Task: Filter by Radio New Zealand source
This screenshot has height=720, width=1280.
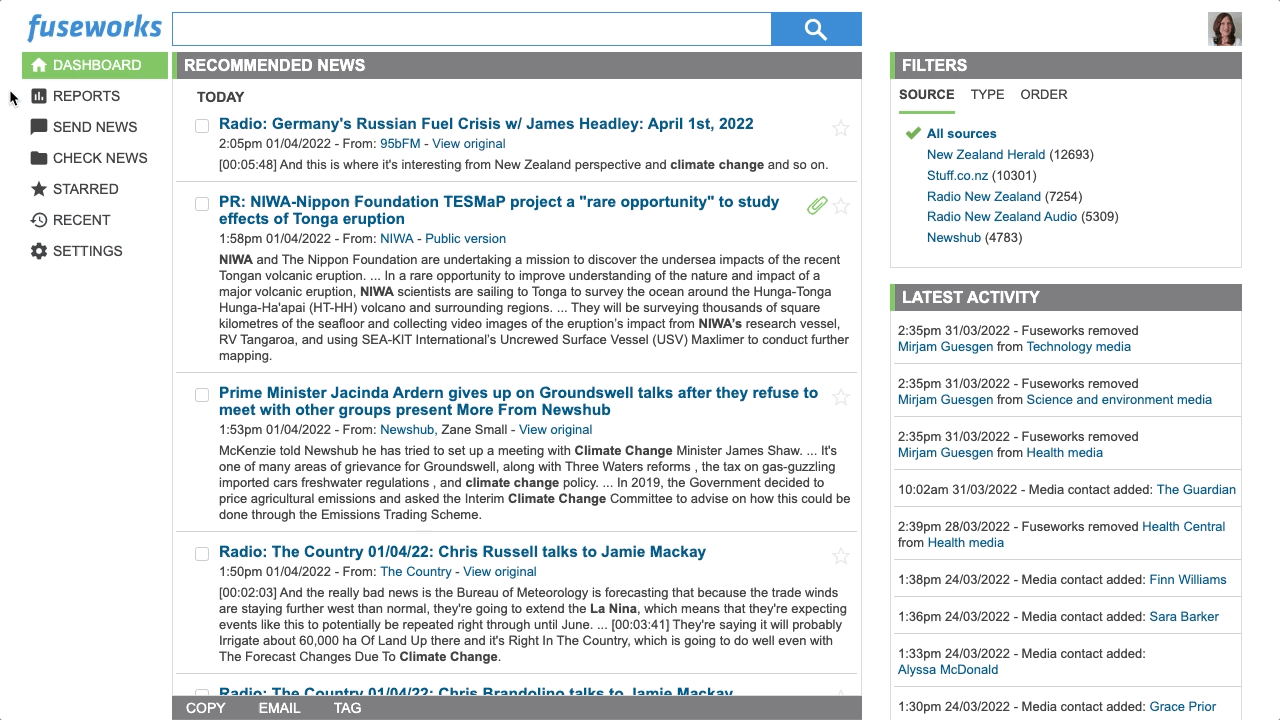Action: 984,196
